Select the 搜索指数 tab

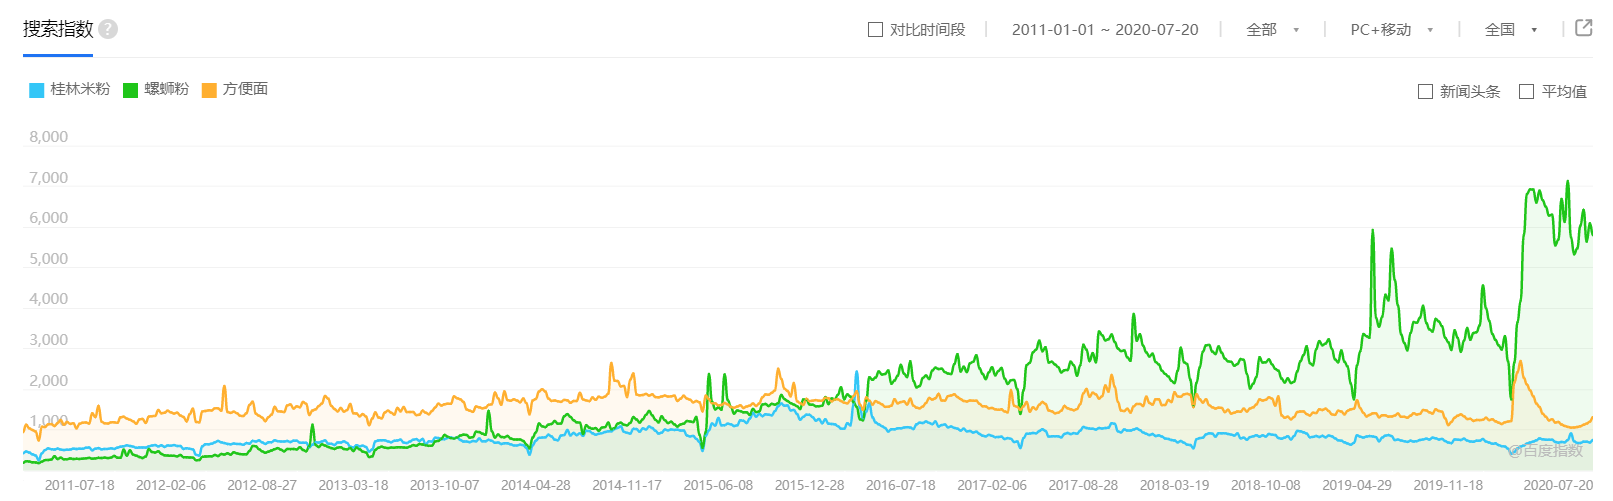[x=58, y=29]
